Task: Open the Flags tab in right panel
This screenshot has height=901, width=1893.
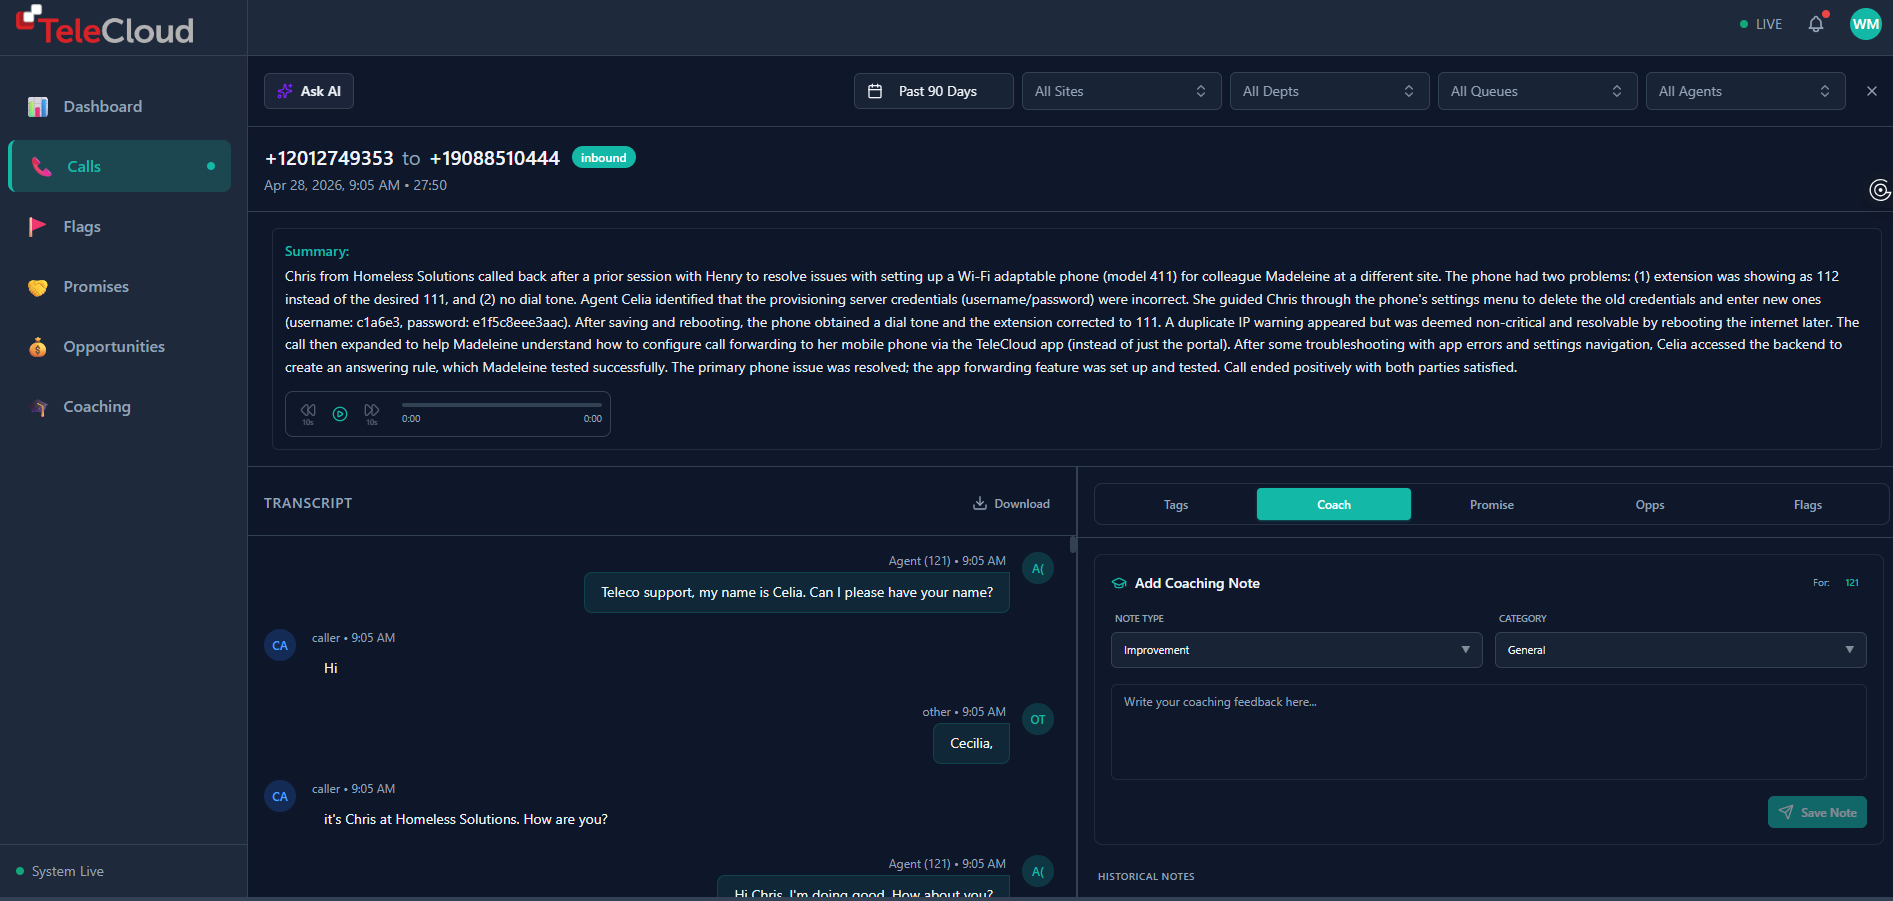Action: [x=1808, y=505]
